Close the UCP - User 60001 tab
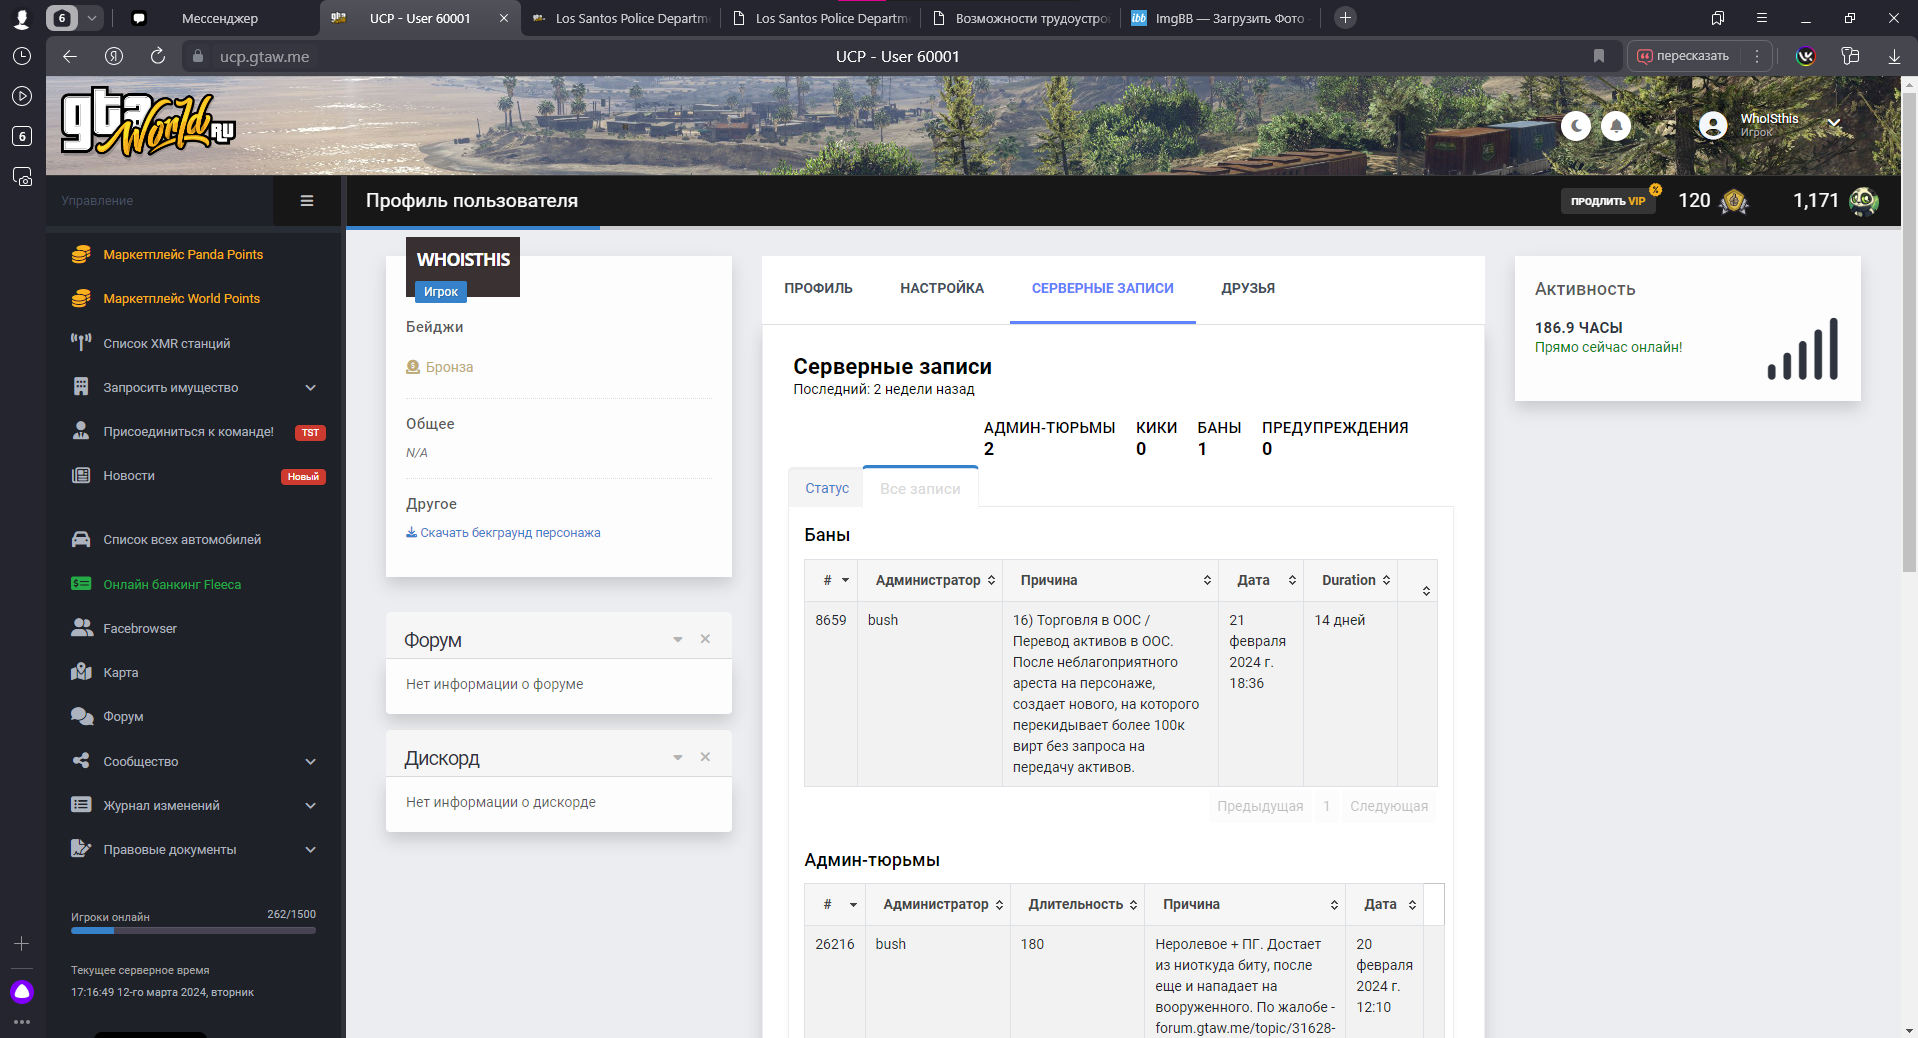This screenshot has width=1918, height=1038. pyautogui.click(x=504, y=18)
